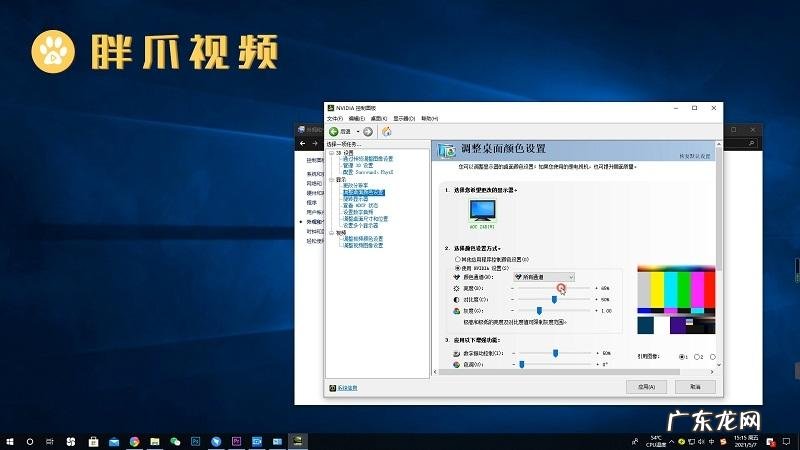Launch Chrome from the taskbar
800x450 pixels.
point(134,441)
